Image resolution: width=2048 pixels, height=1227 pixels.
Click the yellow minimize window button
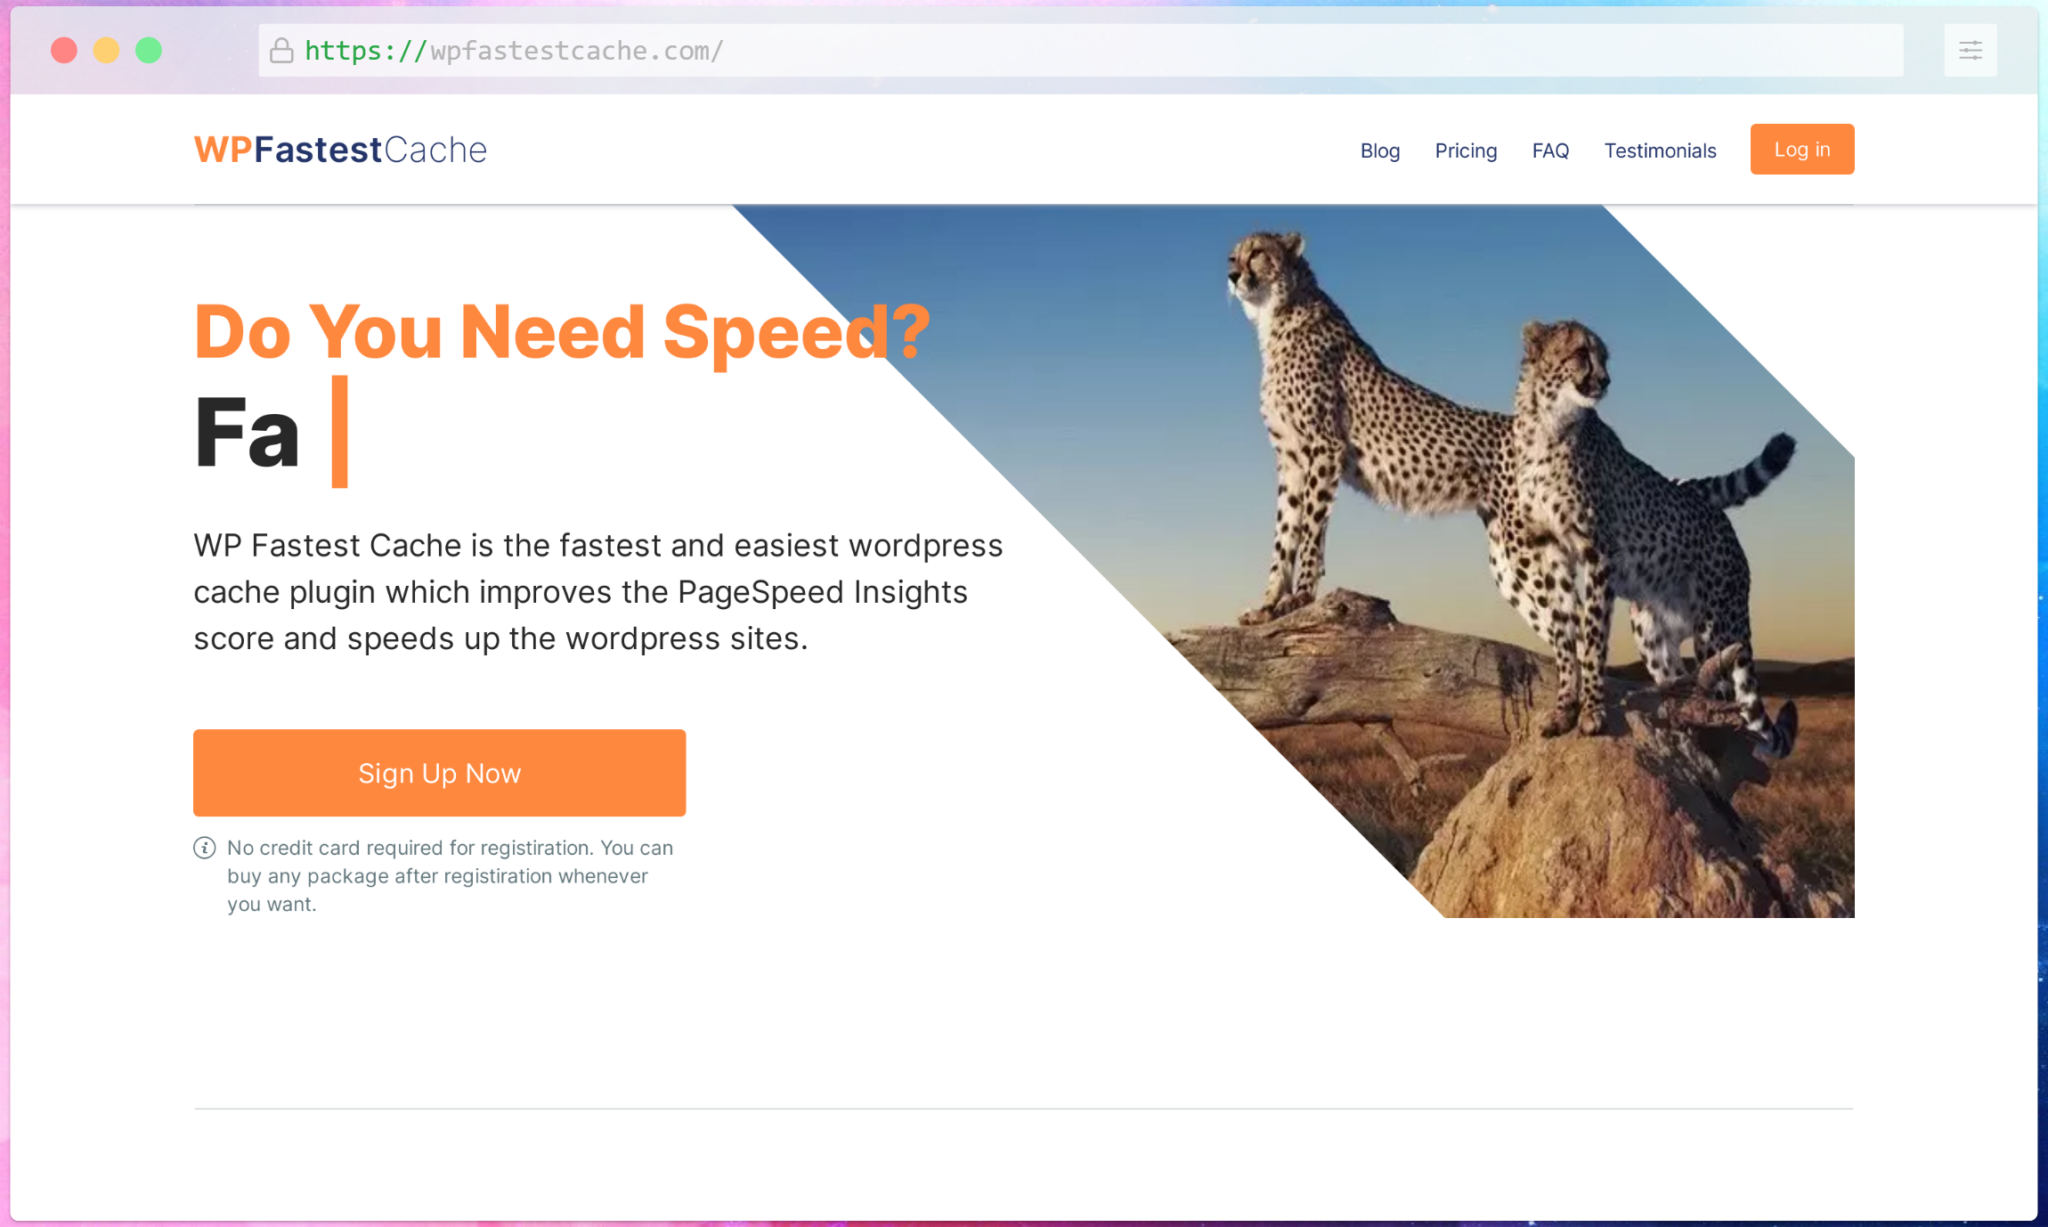(x=106, y=50)
